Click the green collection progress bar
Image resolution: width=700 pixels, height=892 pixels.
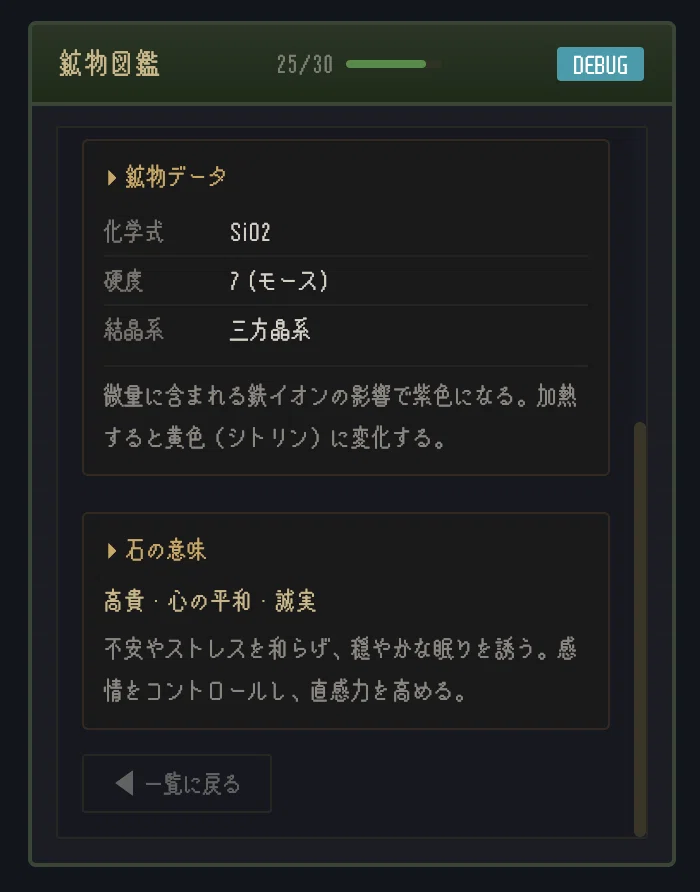point(393,64)
